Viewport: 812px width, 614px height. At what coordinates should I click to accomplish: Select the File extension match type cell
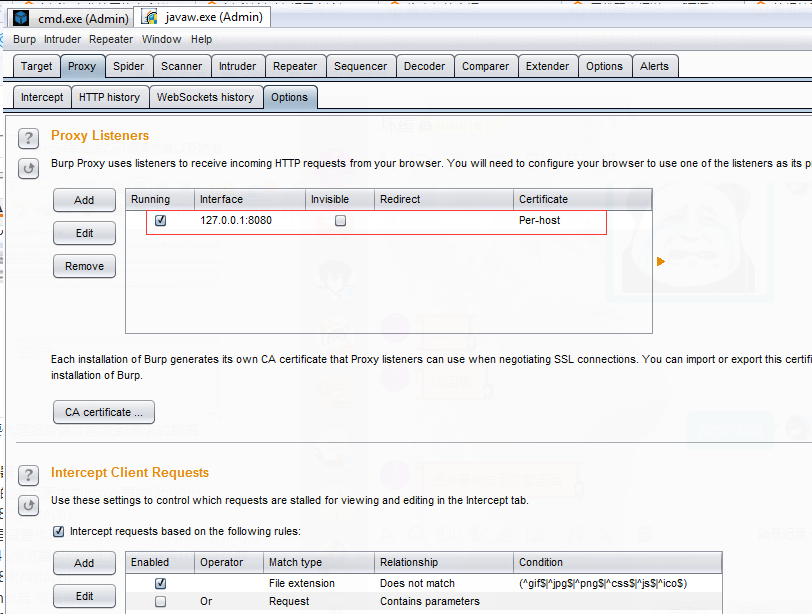pyautogui.click(x=302, y=583)
